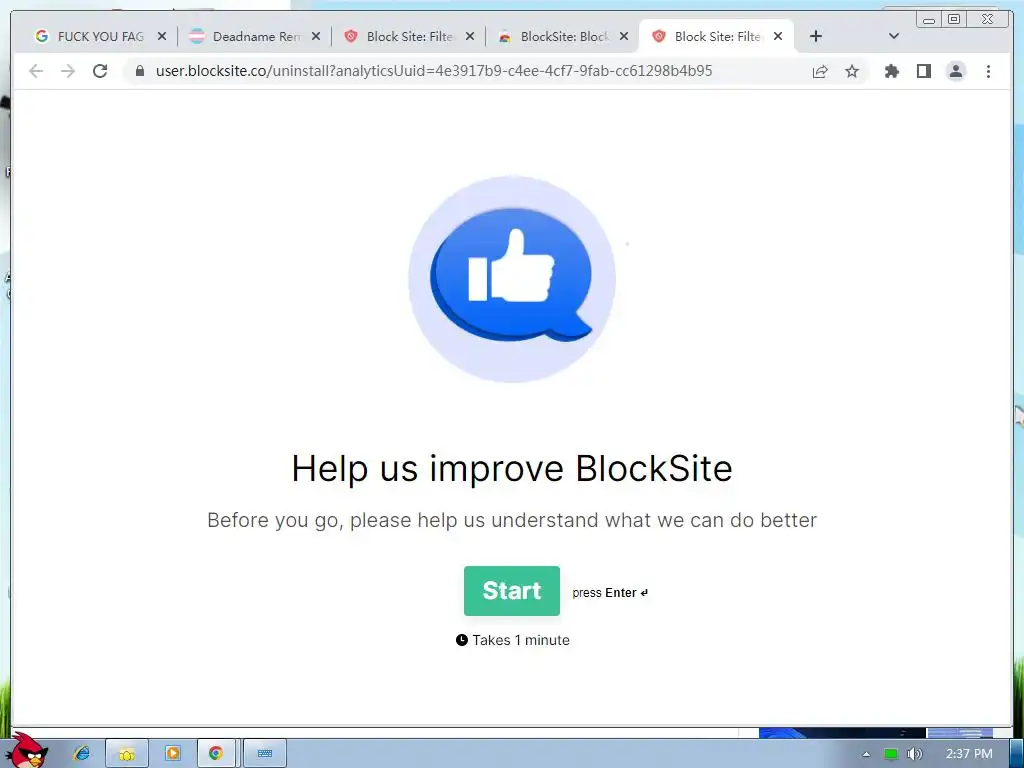Minimize the Chrome window
This screenshot has width=1024, height=768.
coord(929,20)
